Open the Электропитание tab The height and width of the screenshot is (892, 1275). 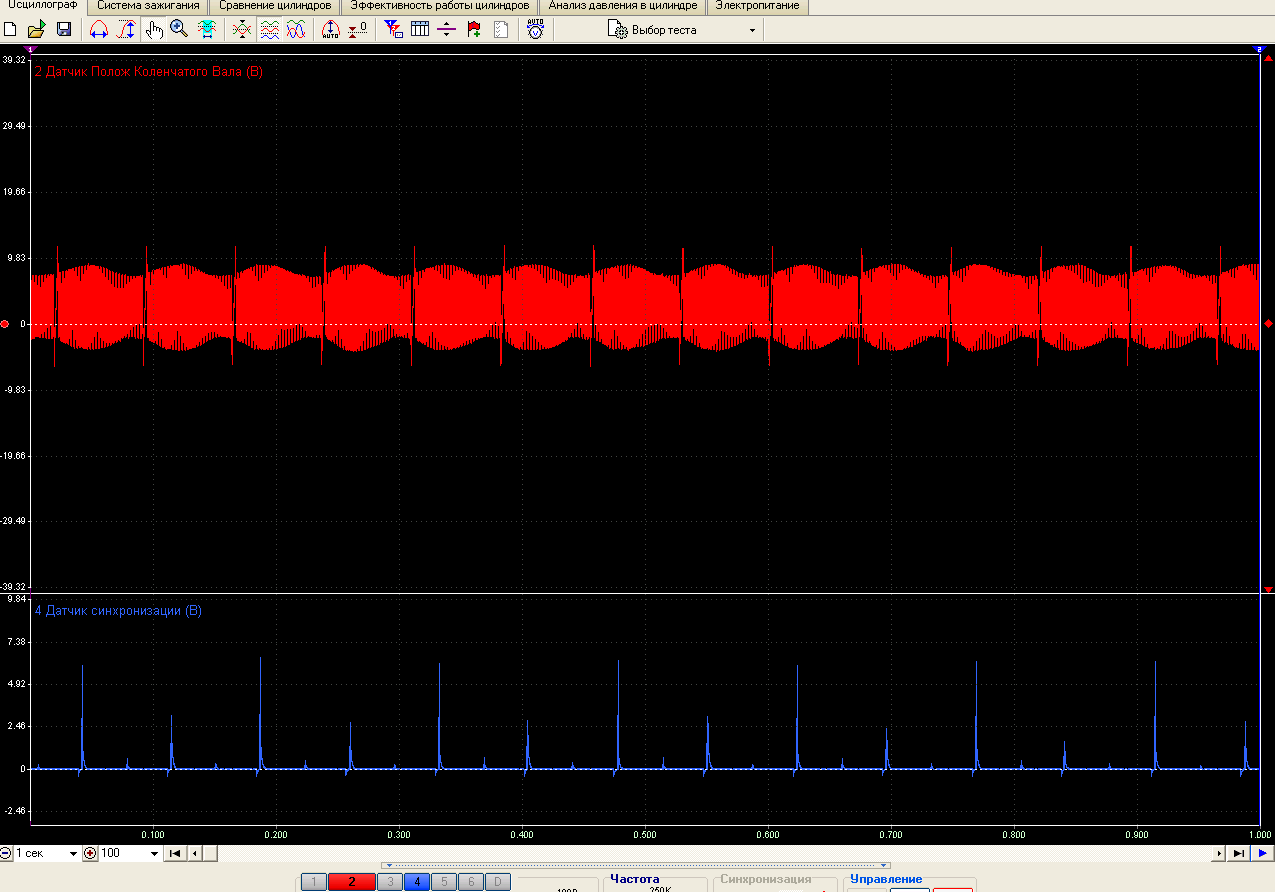pyautogui.click(x=758, y=6)
